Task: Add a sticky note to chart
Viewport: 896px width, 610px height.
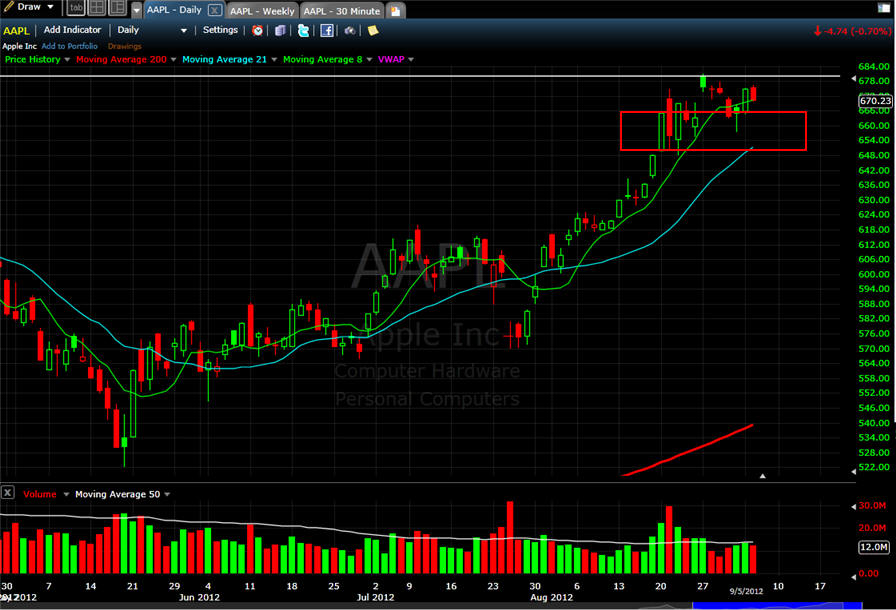Action: 373,30
